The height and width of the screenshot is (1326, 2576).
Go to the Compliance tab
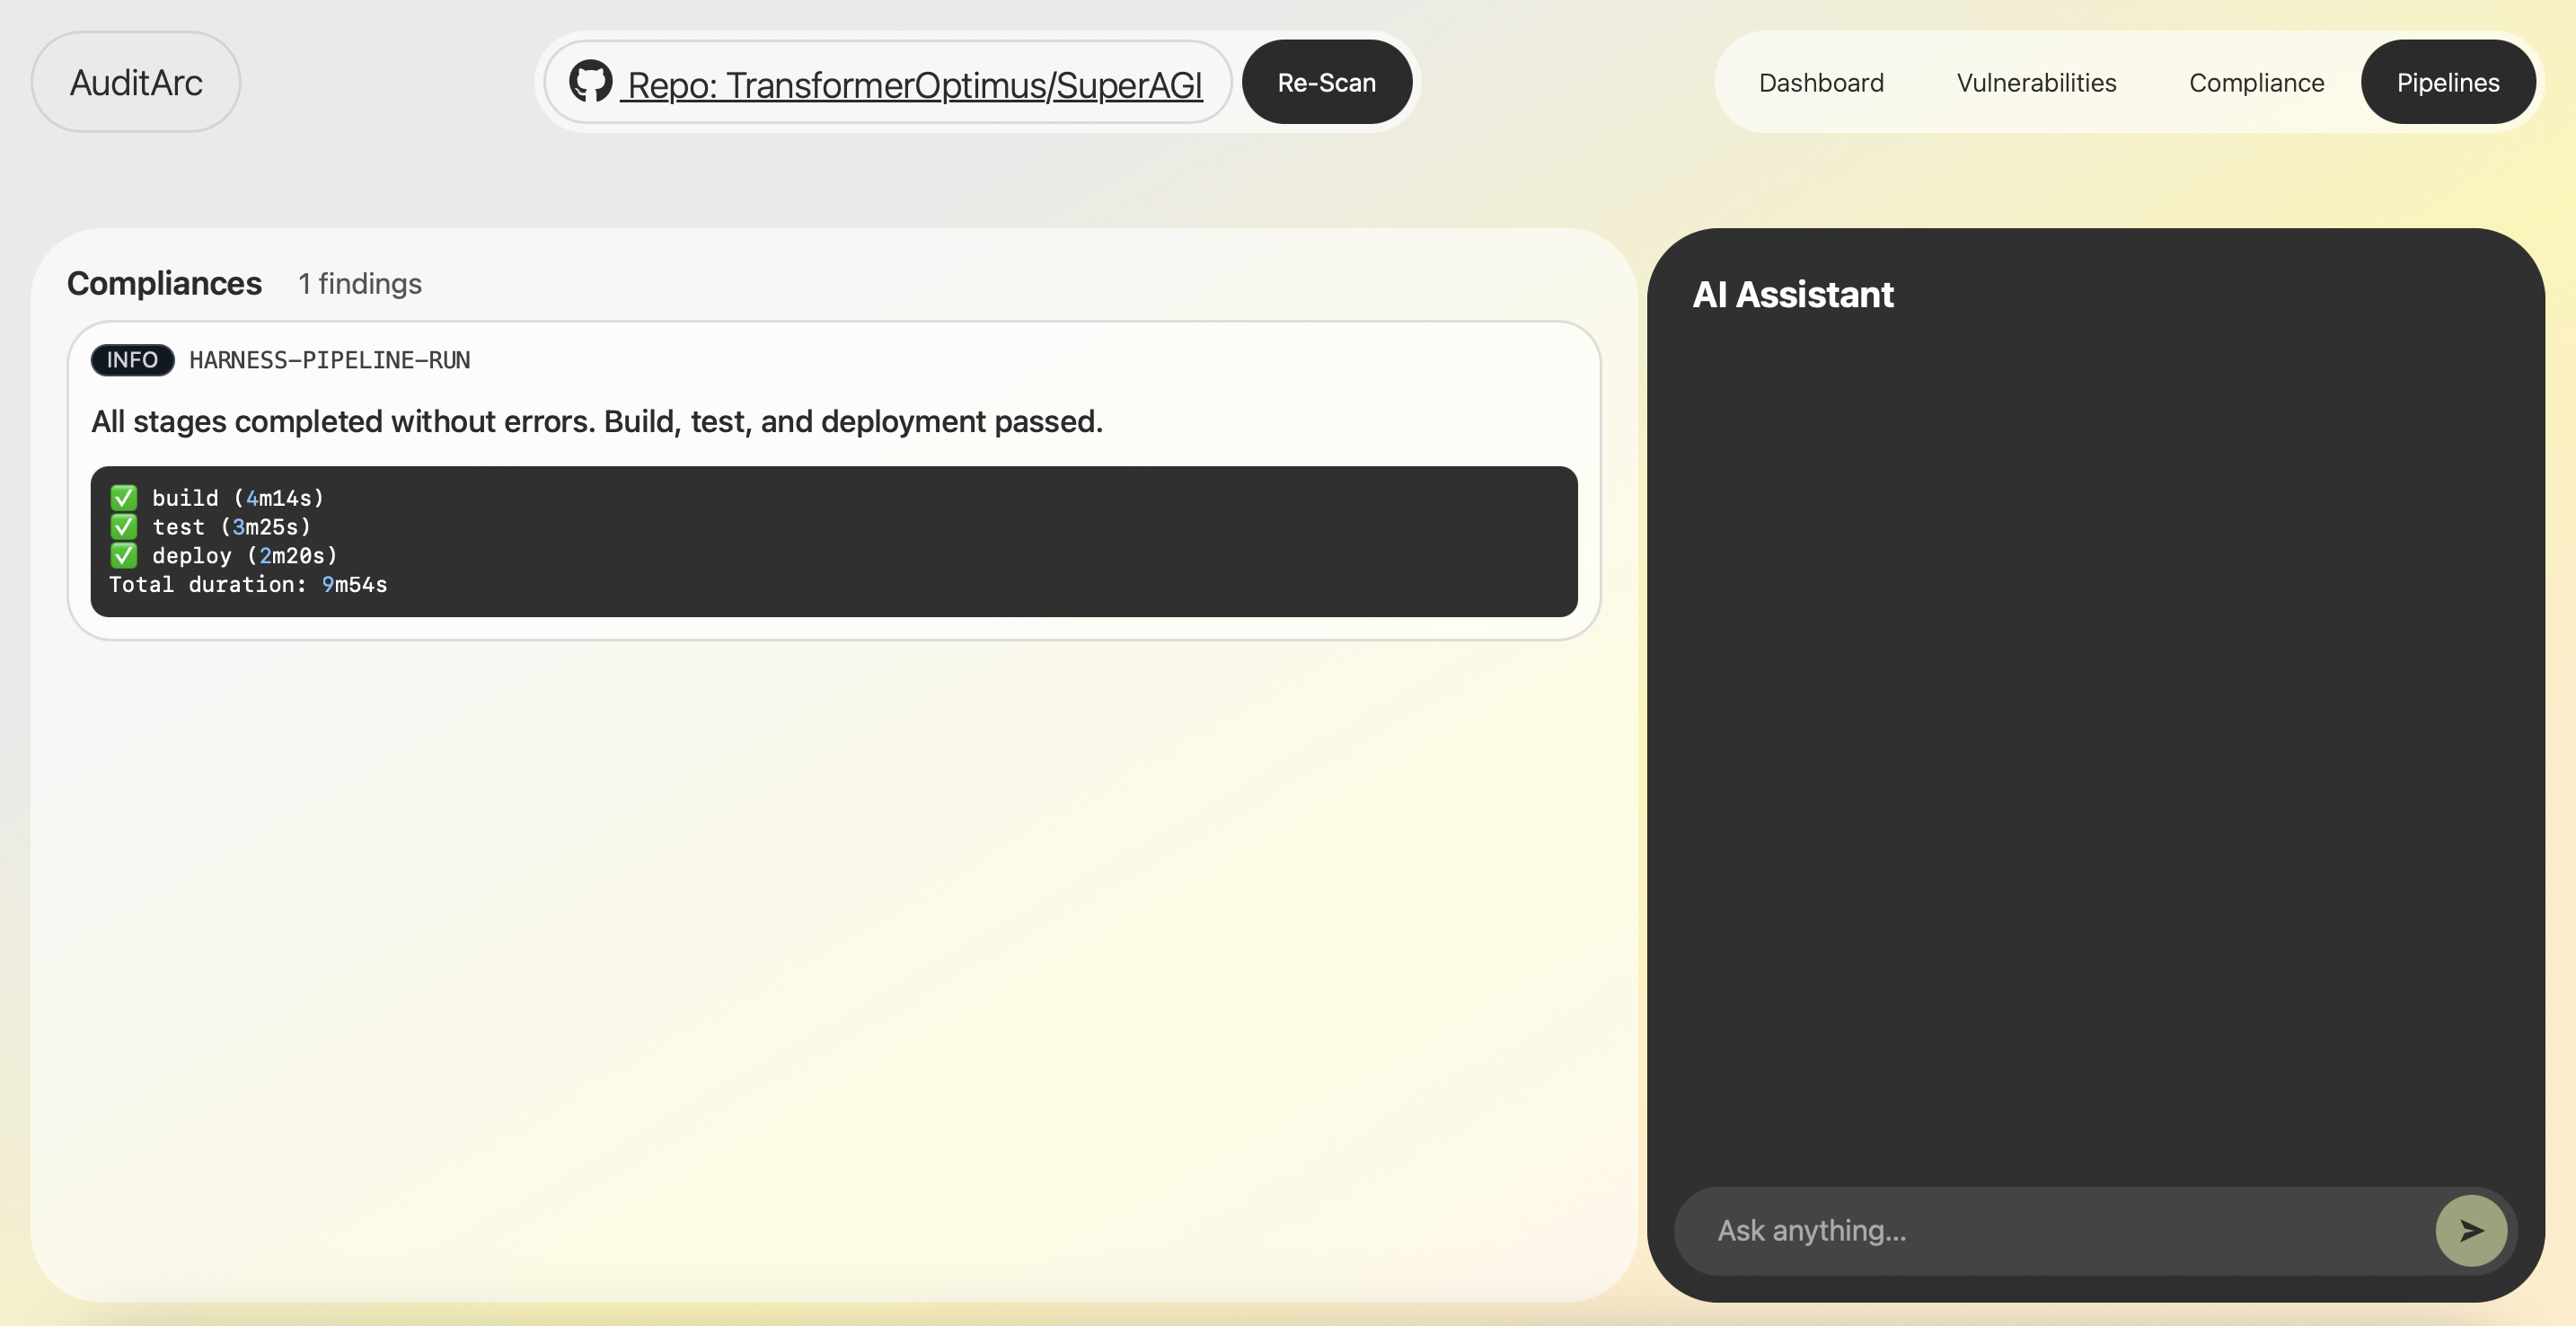pos(2256,83)
